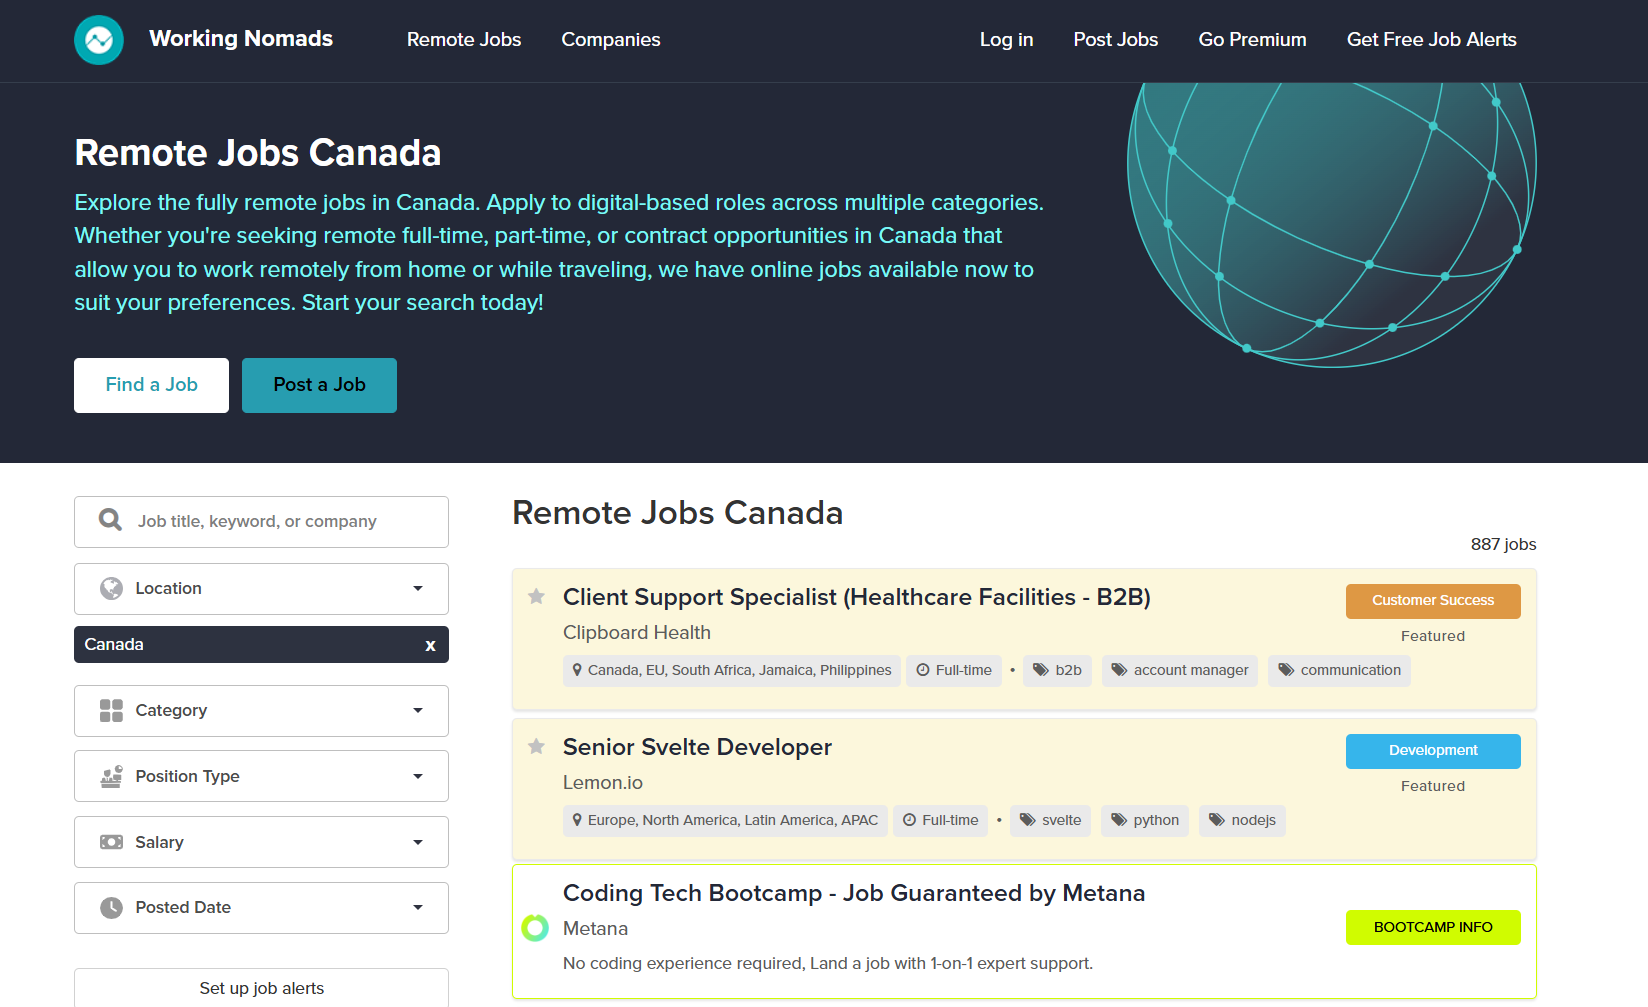Click the account manager tag
This screenshot has height=1007, width=1648.
pyautogui.click(x=1180, y=670)
